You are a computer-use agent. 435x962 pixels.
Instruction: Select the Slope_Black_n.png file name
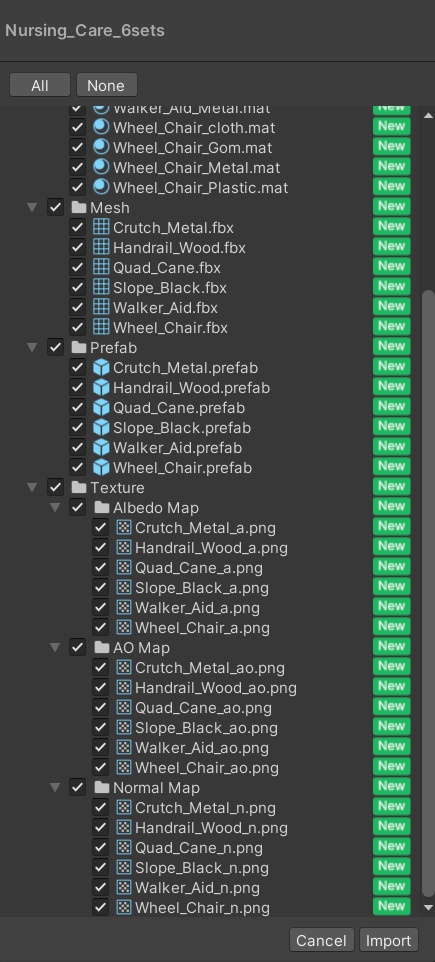pyautogui.click(x=202, y=868)
